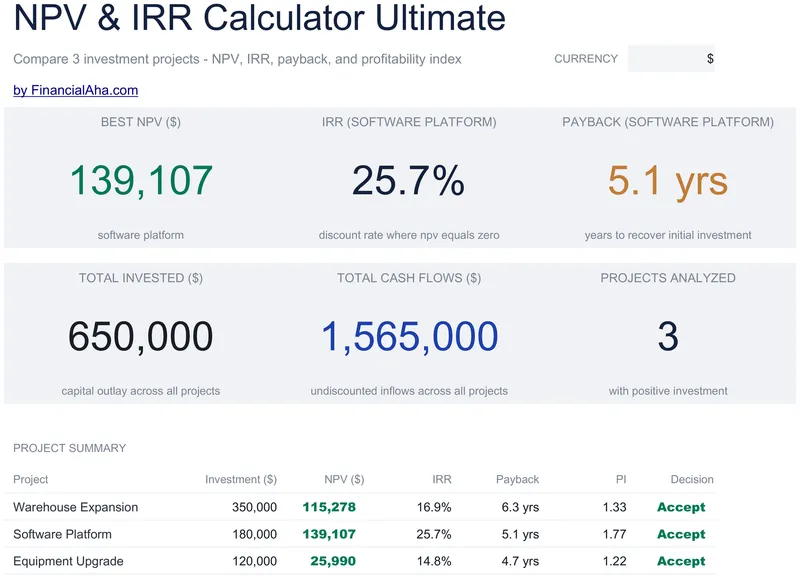
Task: Select the Software Platform project name
Action: click(x=62, y=534)
